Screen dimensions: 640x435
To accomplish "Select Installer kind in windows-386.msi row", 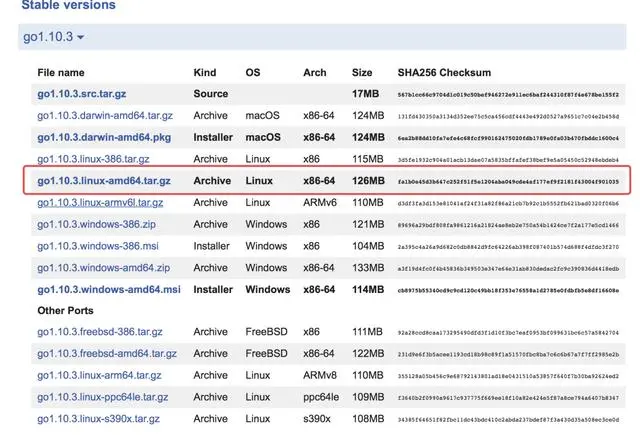I will (x=211, y=246).
